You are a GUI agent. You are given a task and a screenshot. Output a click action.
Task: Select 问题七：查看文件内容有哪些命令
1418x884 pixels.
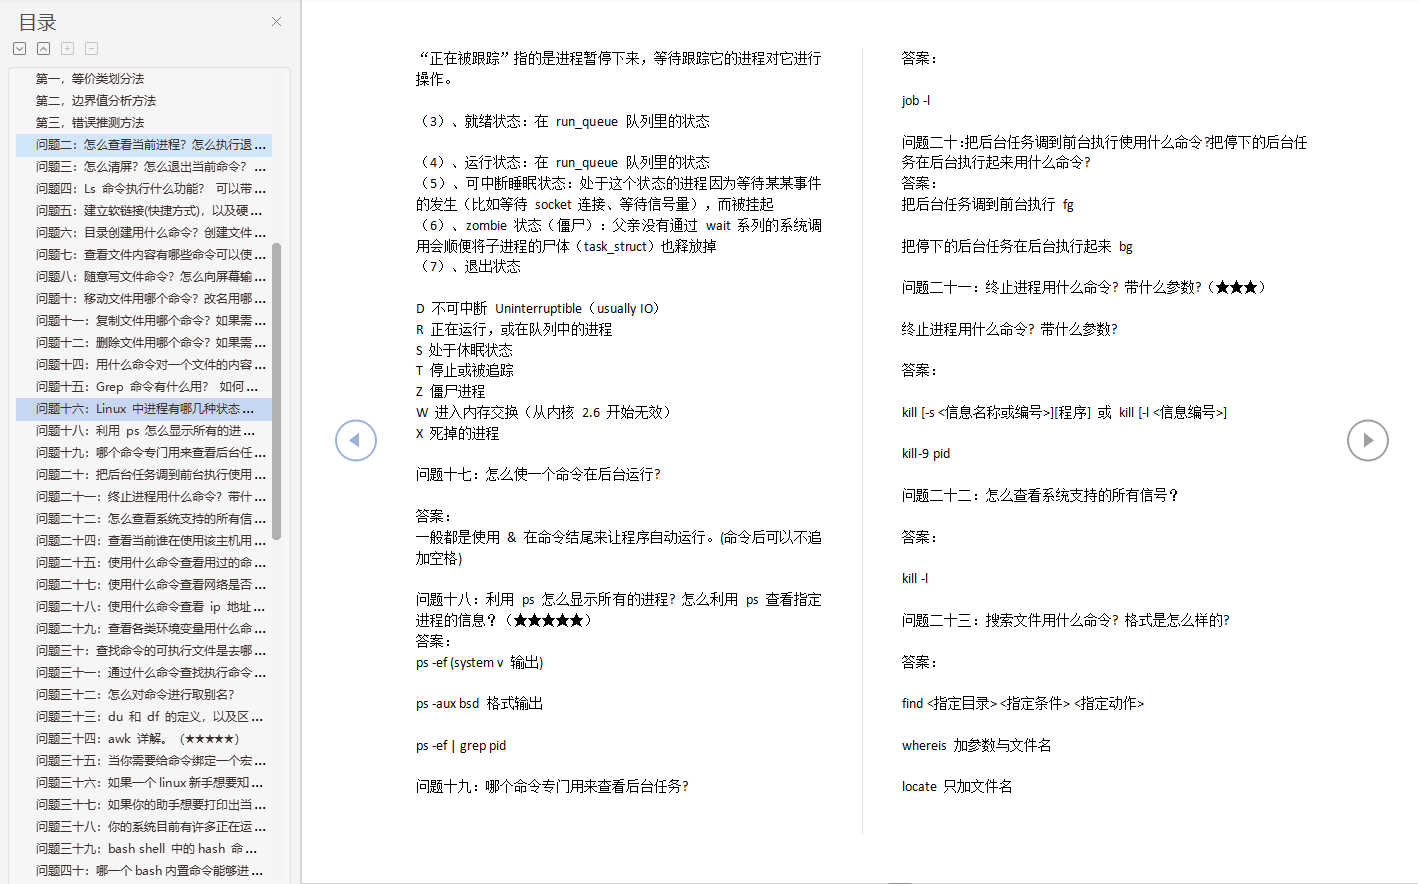click(144, 255)
